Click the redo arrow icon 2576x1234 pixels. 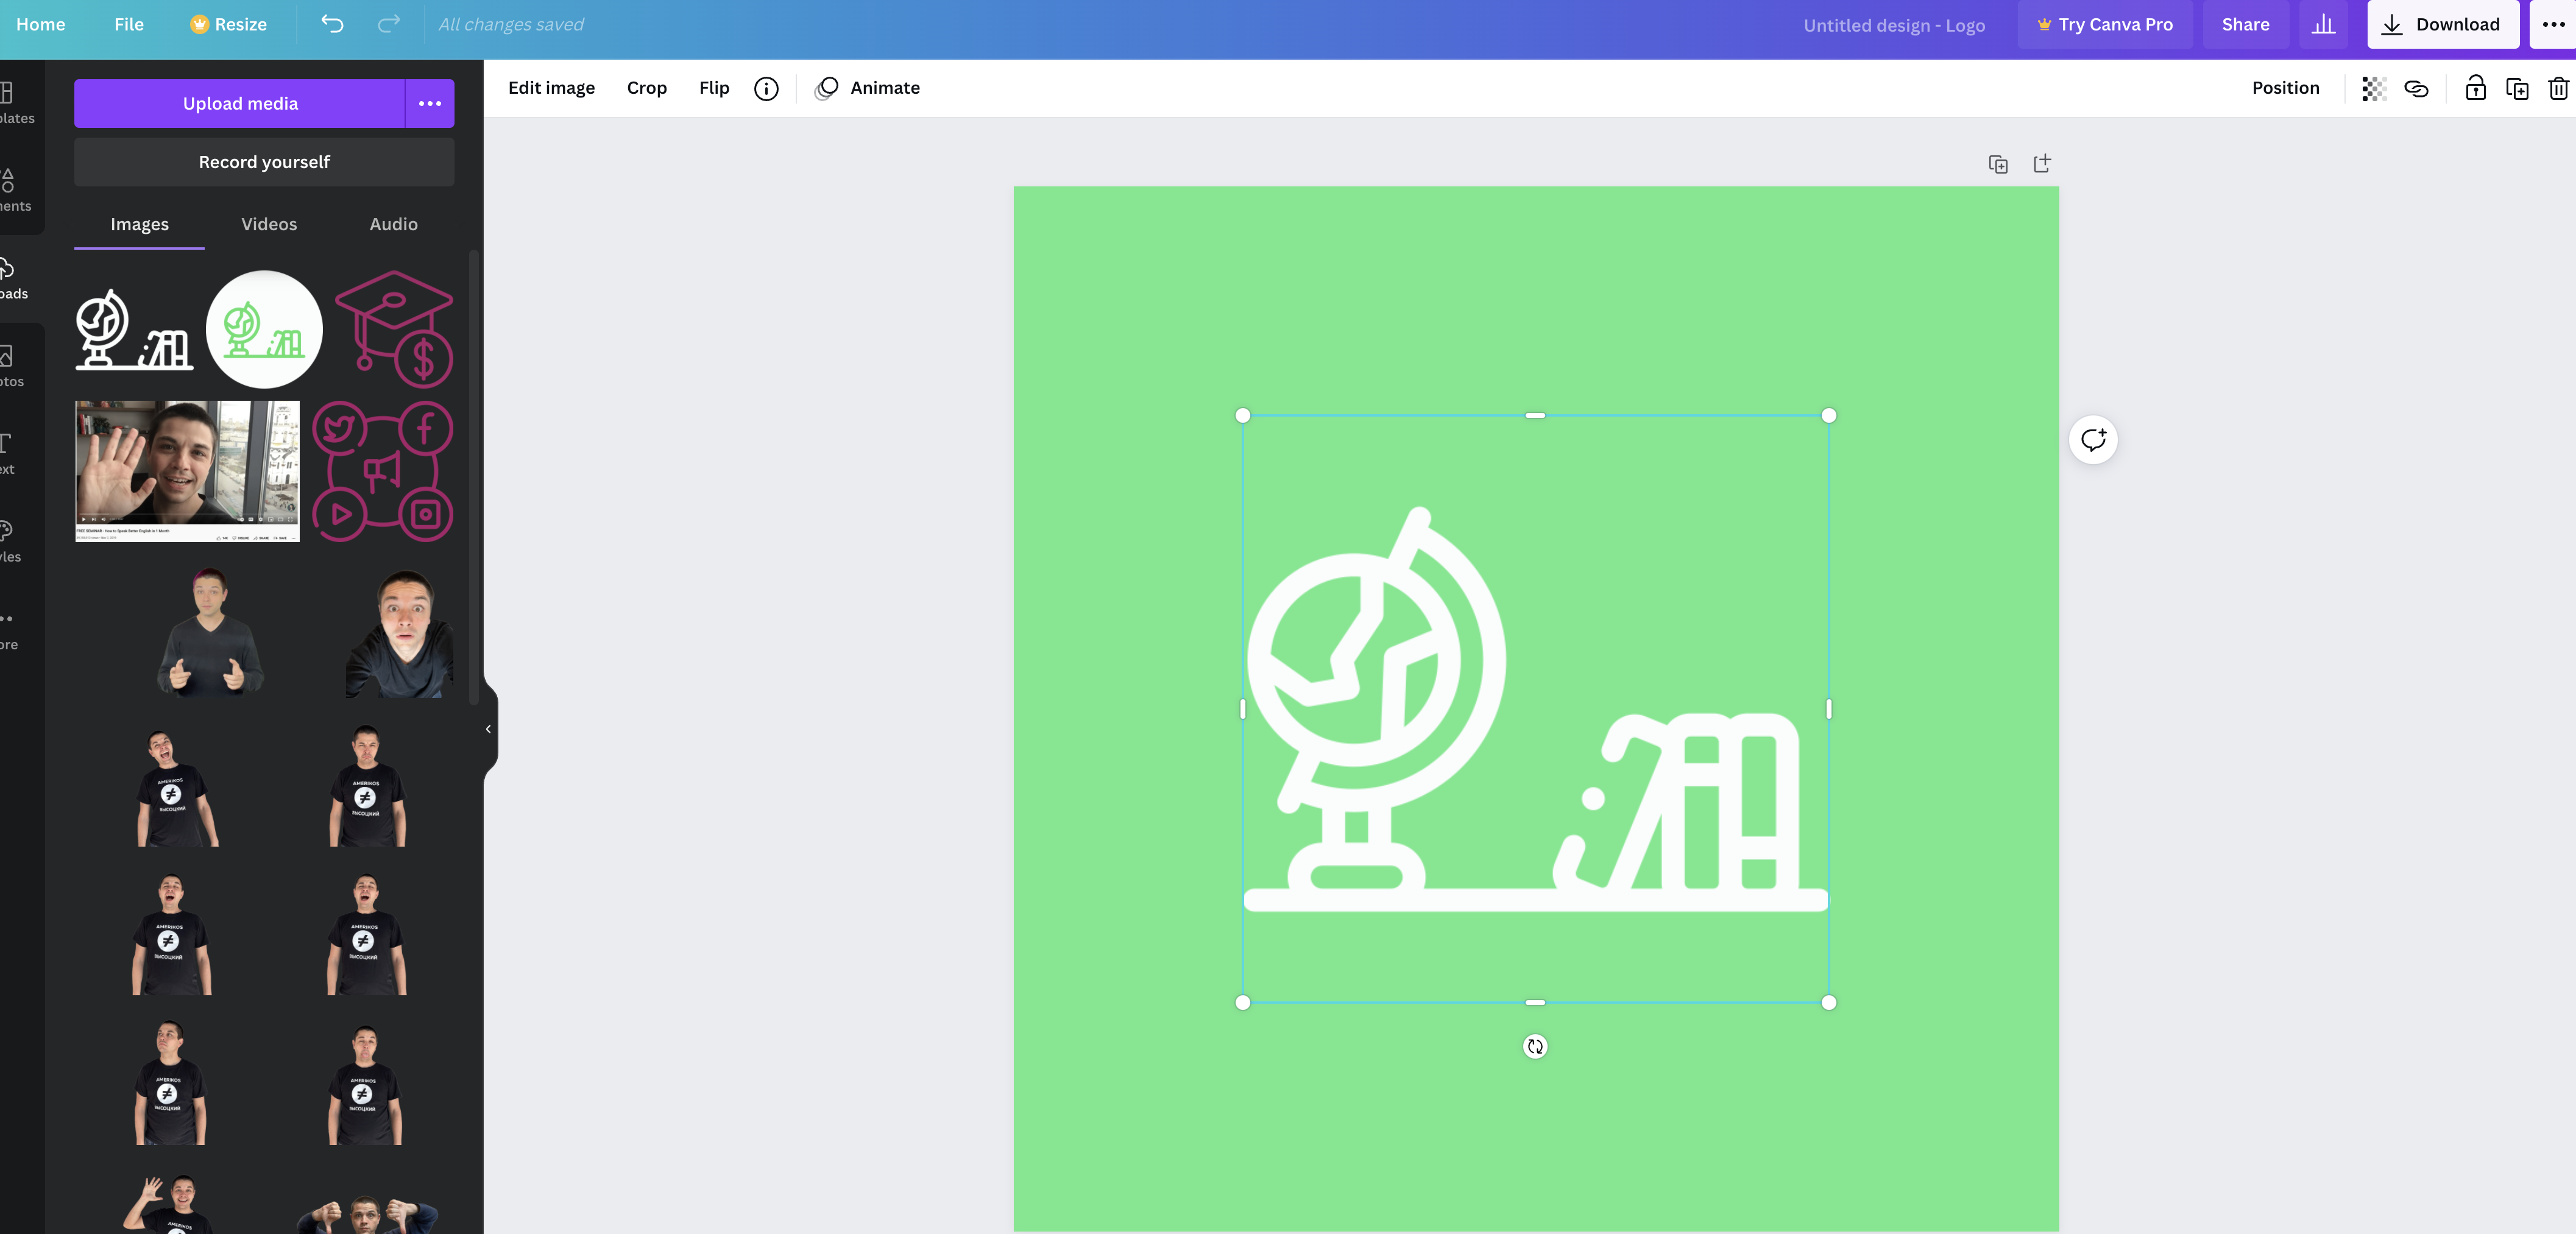[388, 24]
